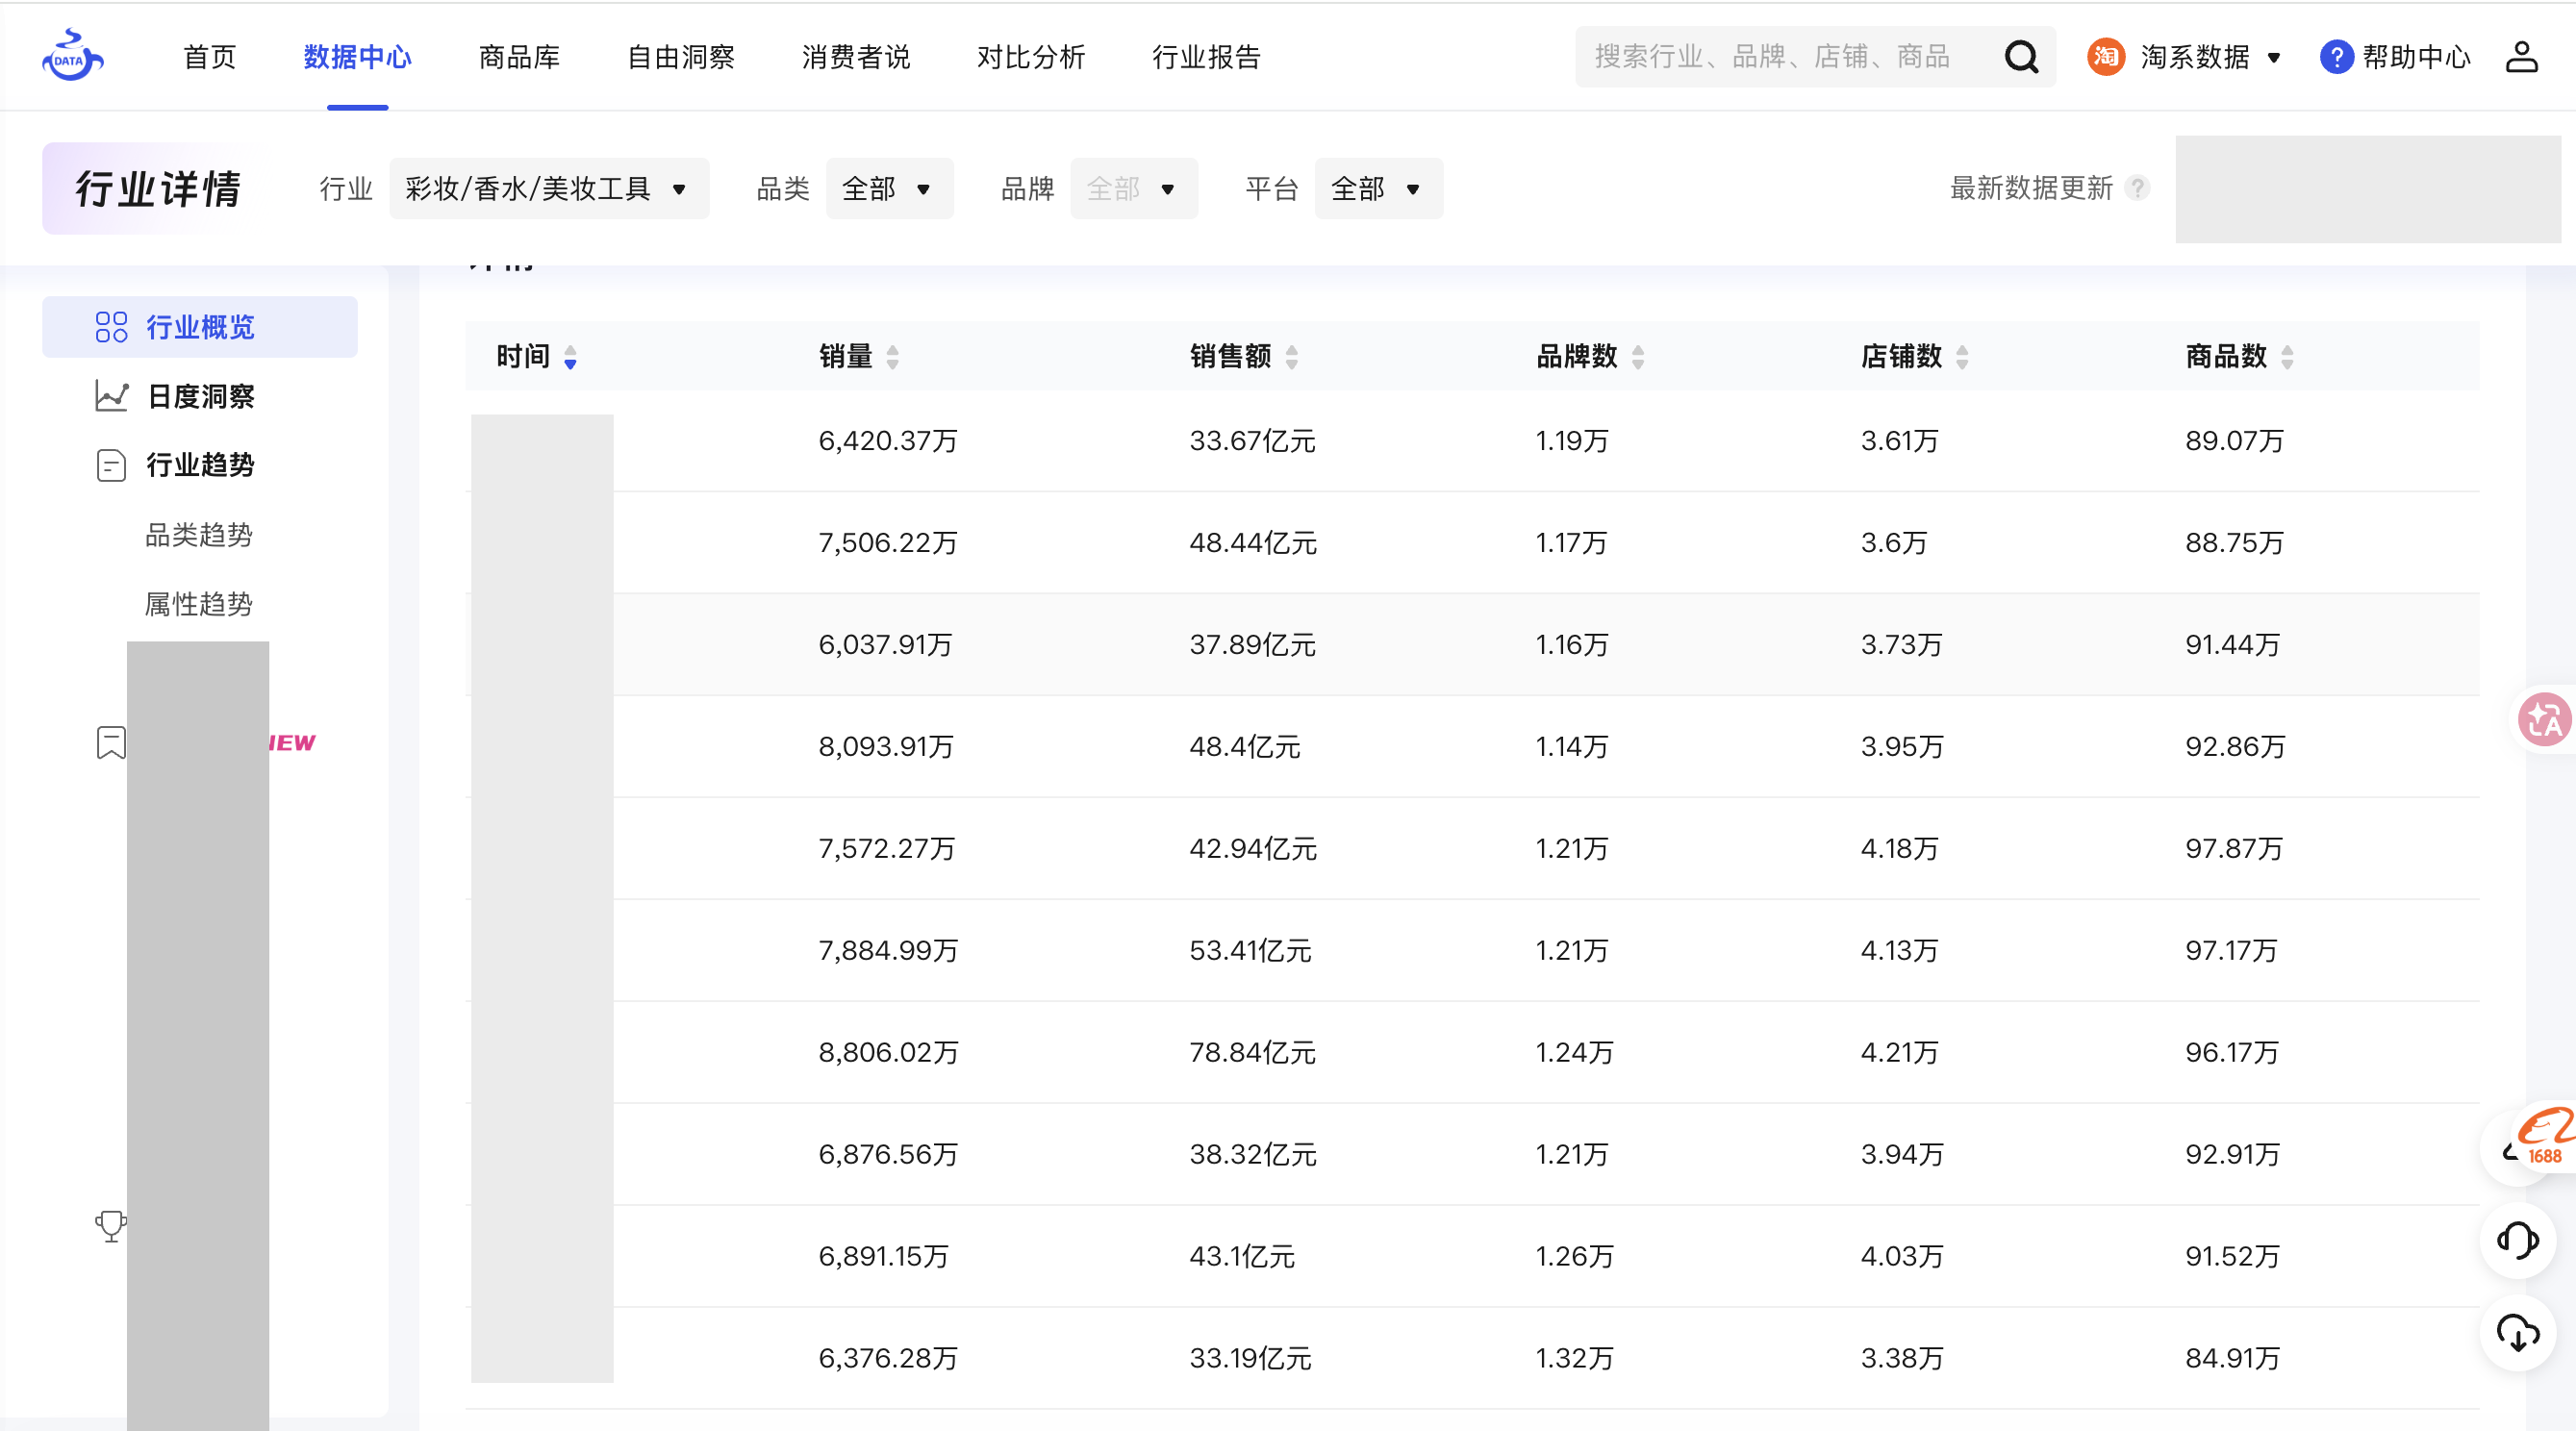2576x1431 pixels.
Task: Click the 最新数据更新 info question icon
Action: [x=2137, y=188]
